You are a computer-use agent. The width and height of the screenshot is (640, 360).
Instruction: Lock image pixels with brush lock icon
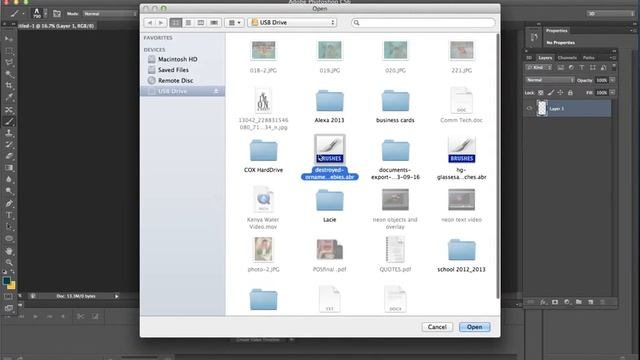tap(551, 93)
